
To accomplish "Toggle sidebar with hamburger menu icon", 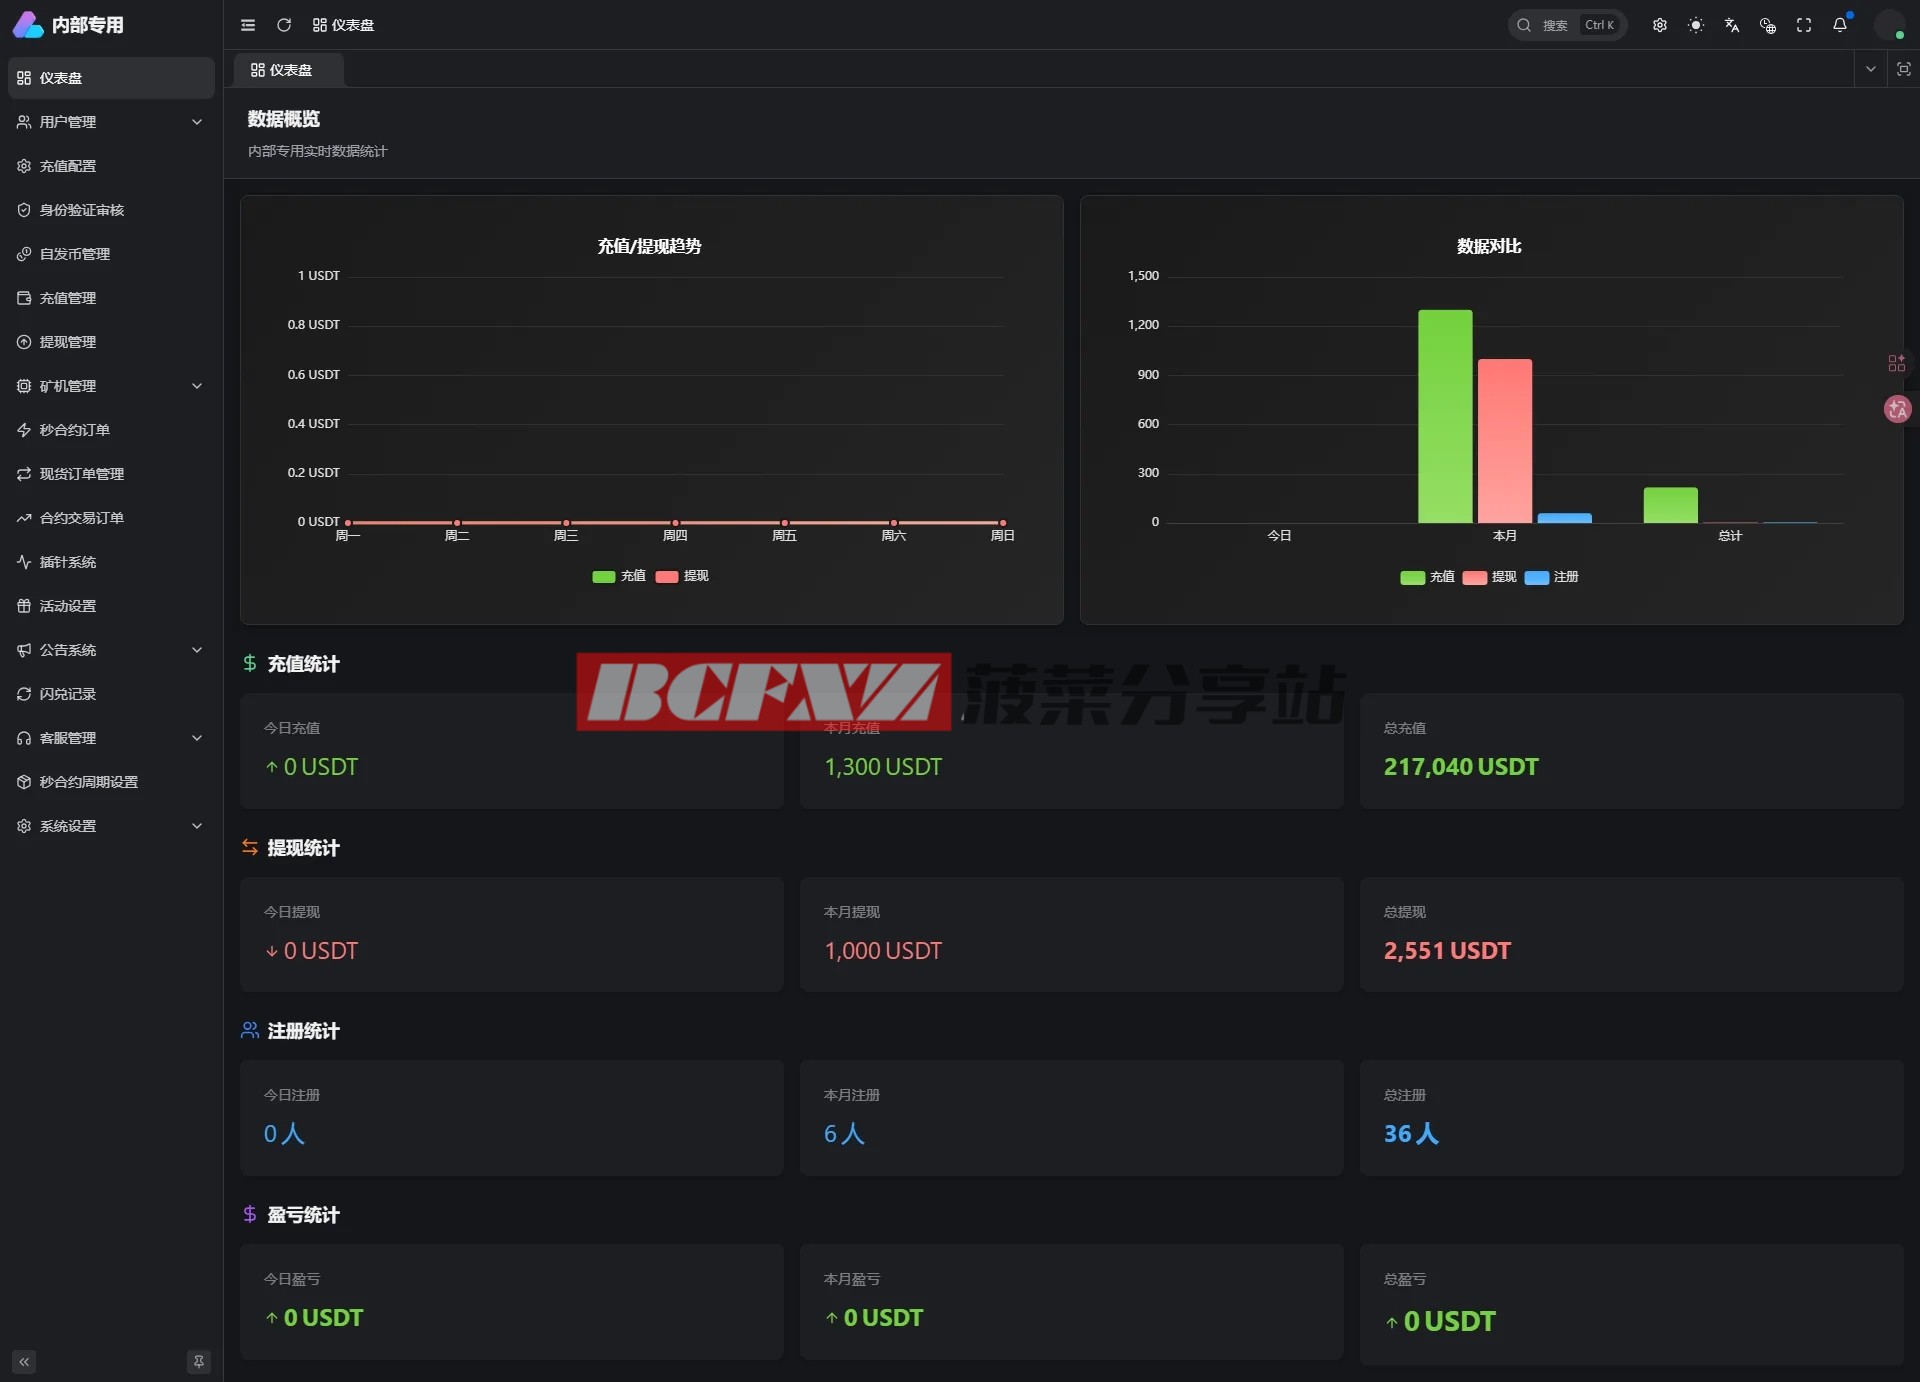I will [x=248, y=25].
